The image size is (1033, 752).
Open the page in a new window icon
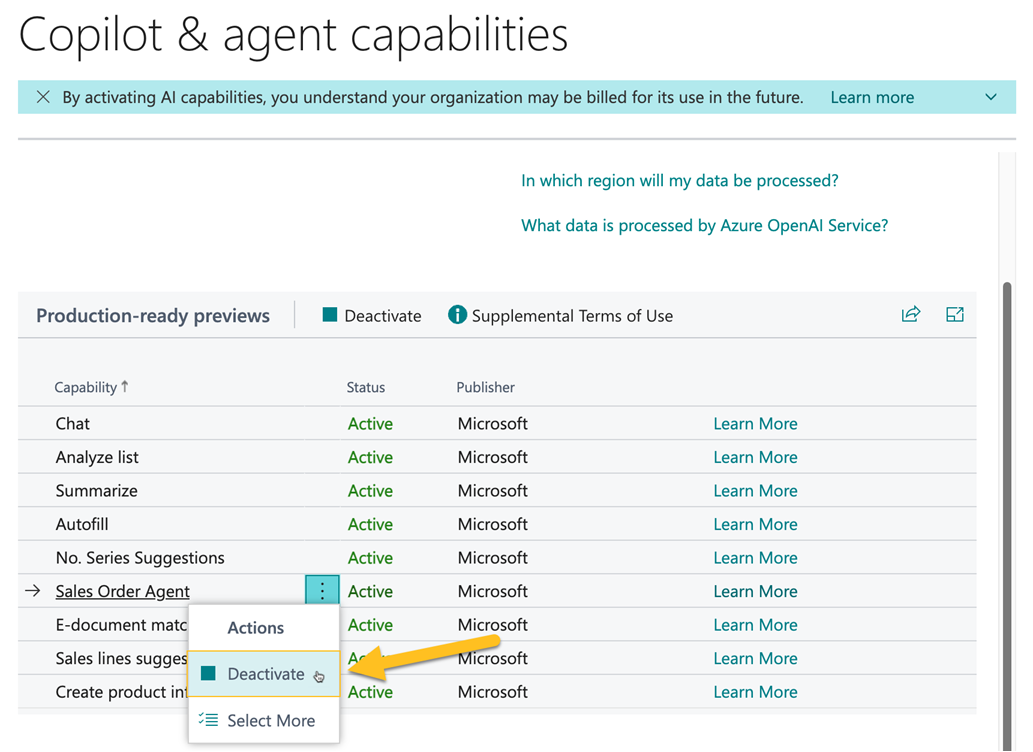tap(955, 313)
